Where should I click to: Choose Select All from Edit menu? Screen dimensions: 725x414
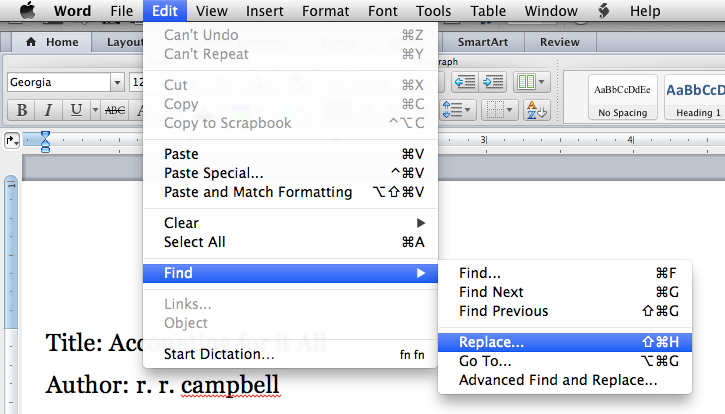(290, 242)
